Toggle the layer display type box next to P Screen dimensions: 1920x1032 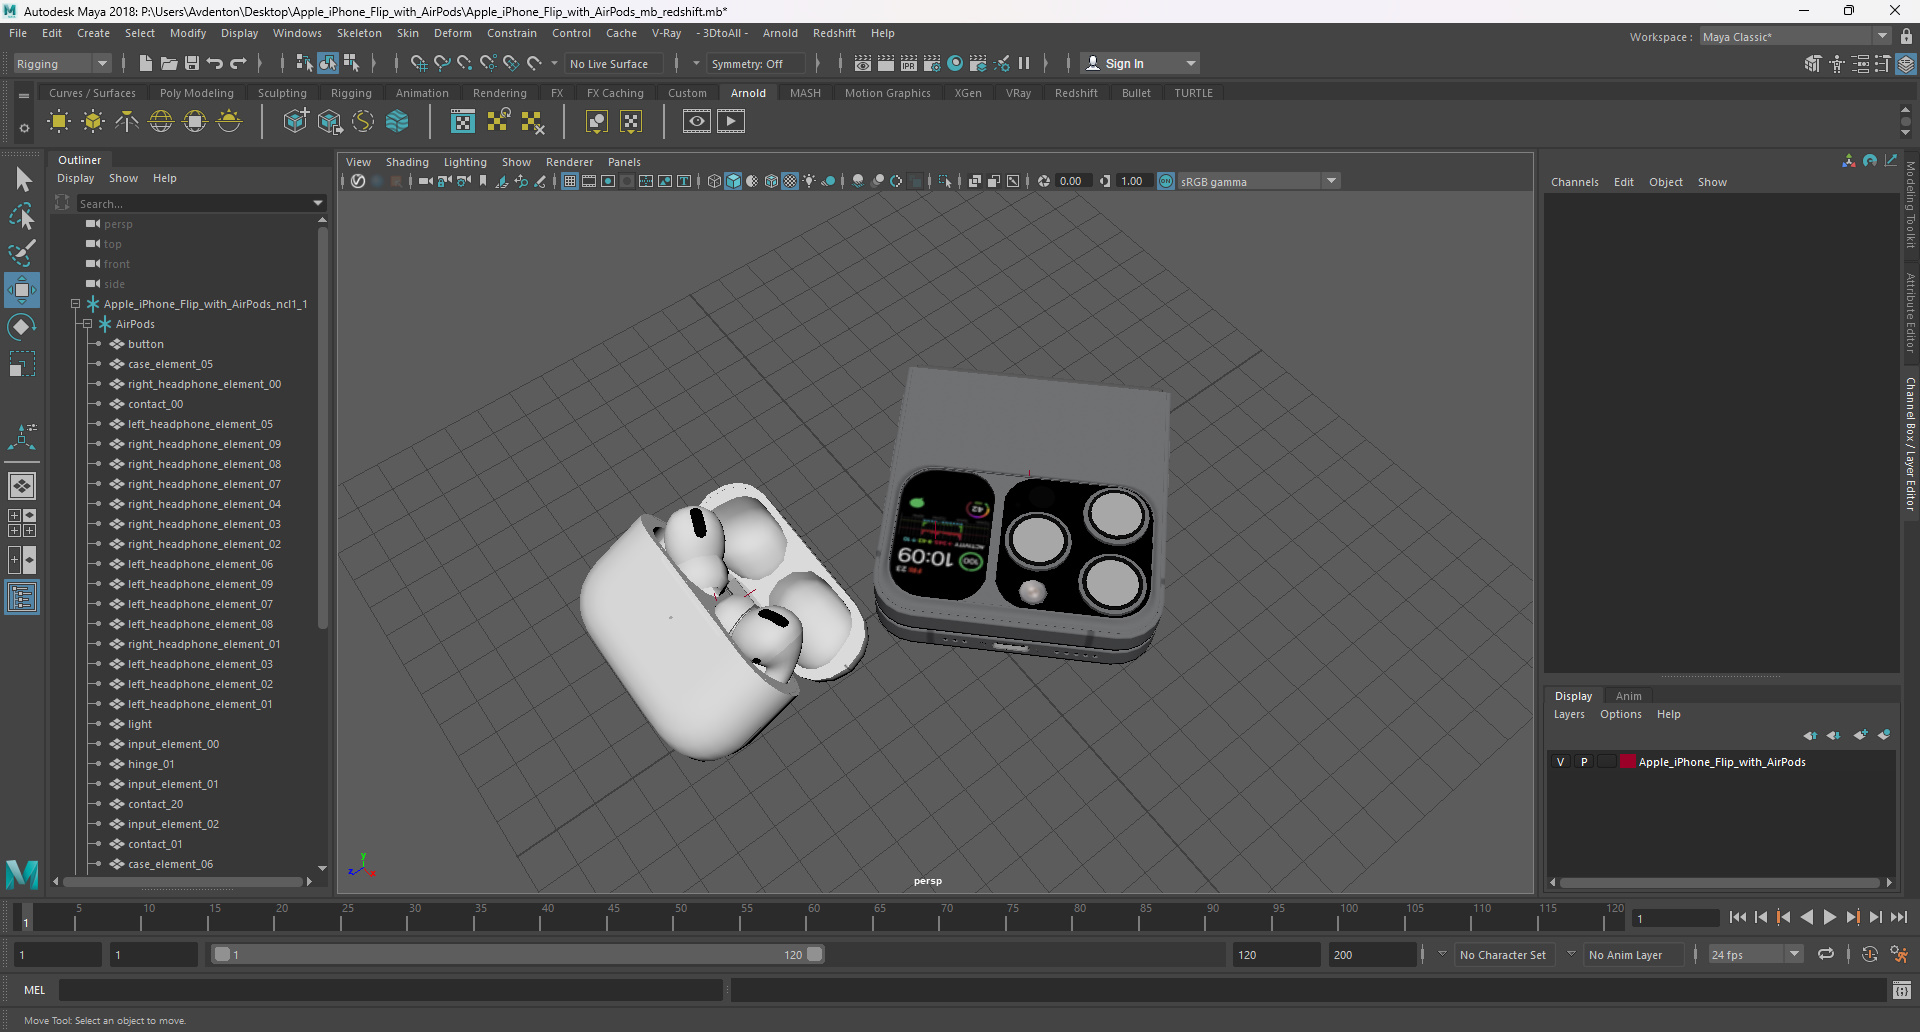(x=1606, y=762)
